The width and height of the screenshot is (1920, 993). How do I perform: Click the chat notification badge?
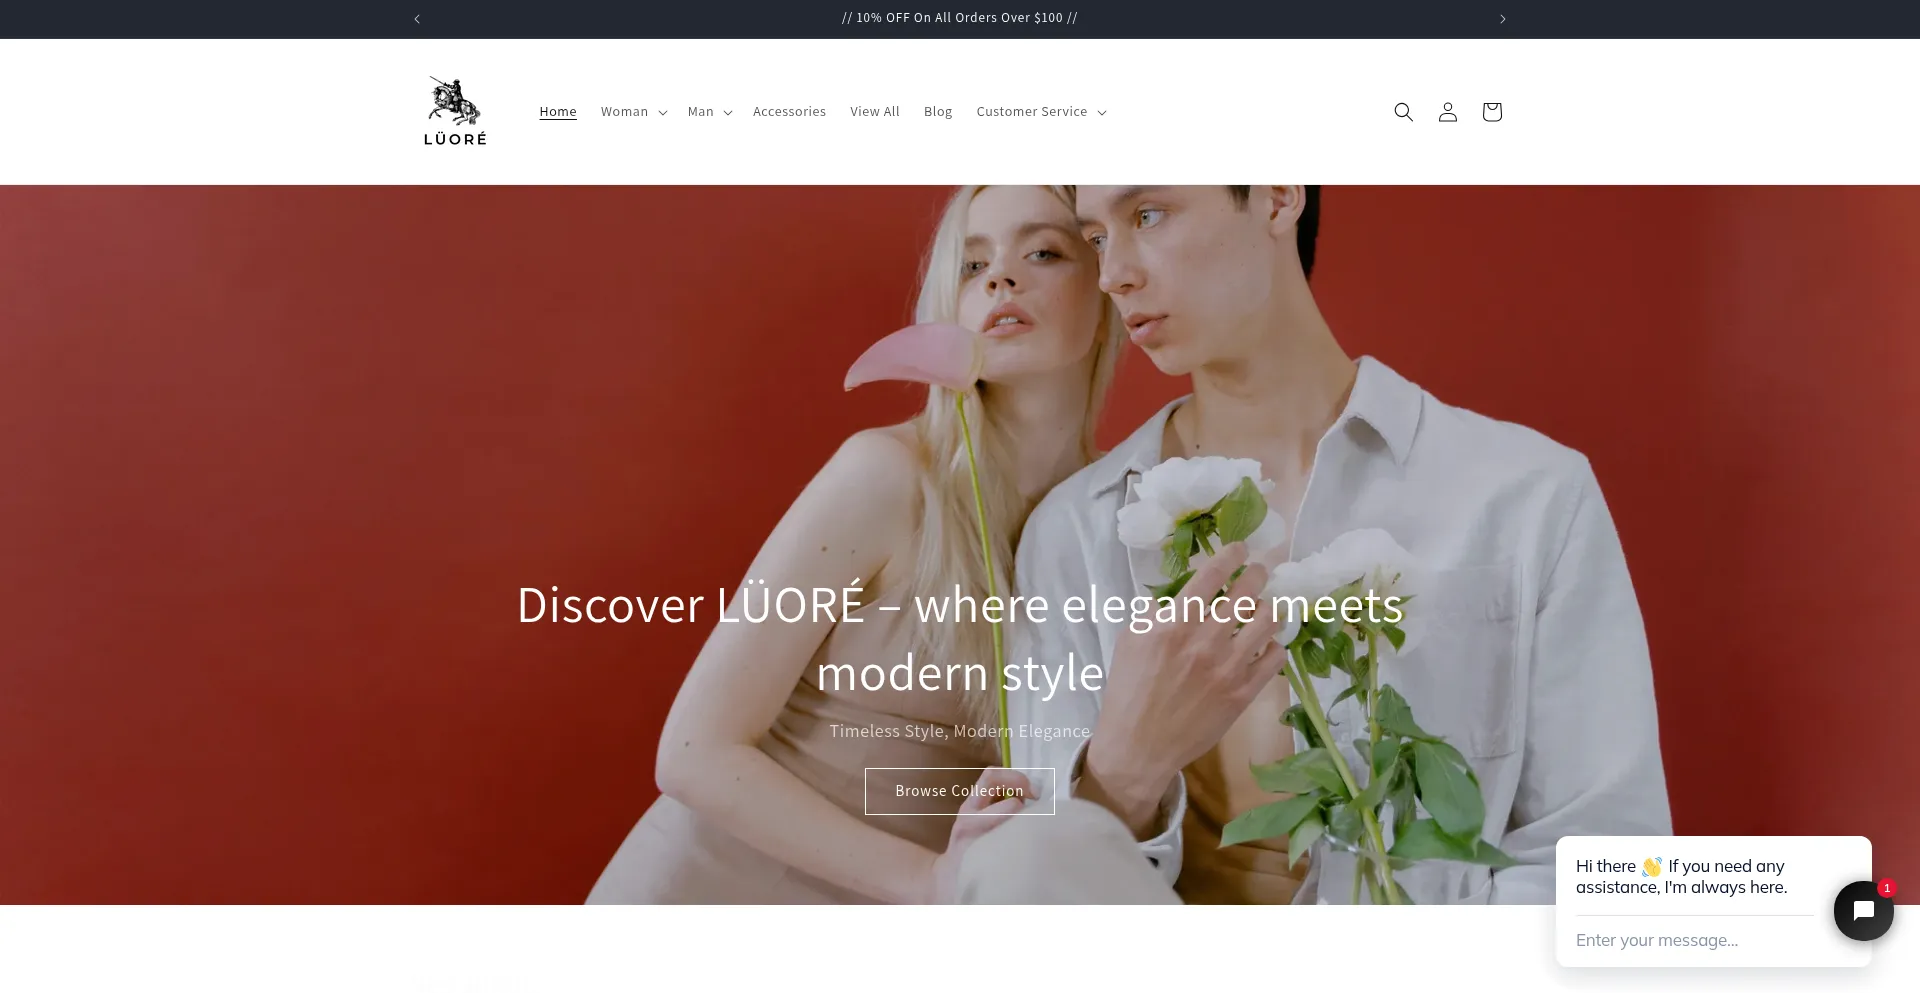1886,888
